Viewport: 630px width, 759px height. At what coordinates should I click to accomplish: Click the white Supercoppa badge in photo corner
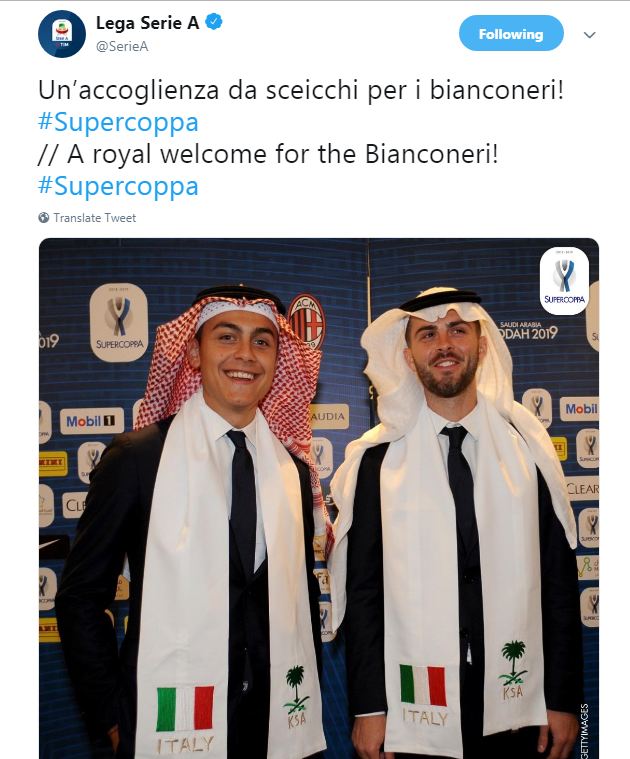click(564, 280)
